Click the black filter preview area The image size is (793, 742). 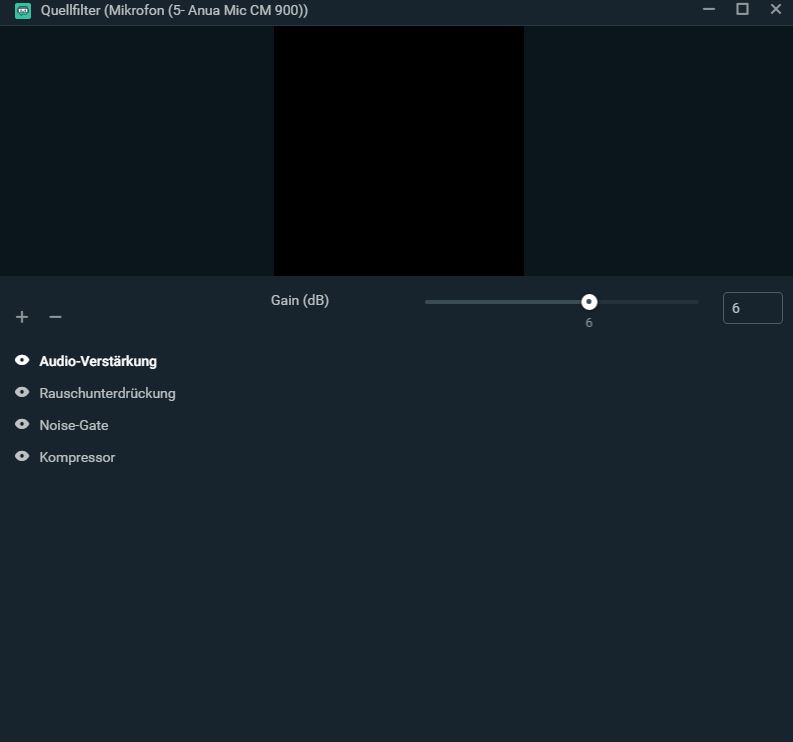398,150
